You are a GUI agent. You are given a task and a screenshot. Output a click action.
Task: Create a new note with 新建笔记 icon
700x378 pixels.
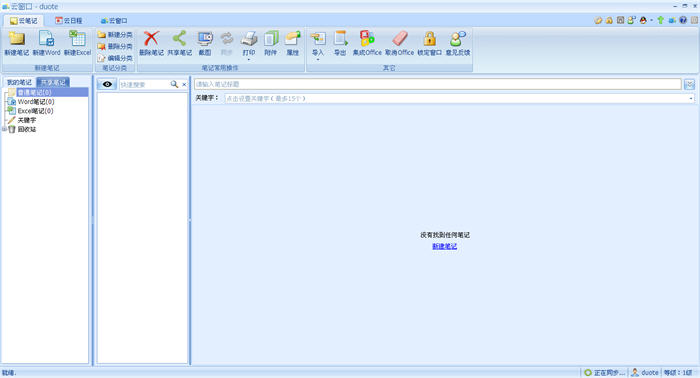coord(17,43)
